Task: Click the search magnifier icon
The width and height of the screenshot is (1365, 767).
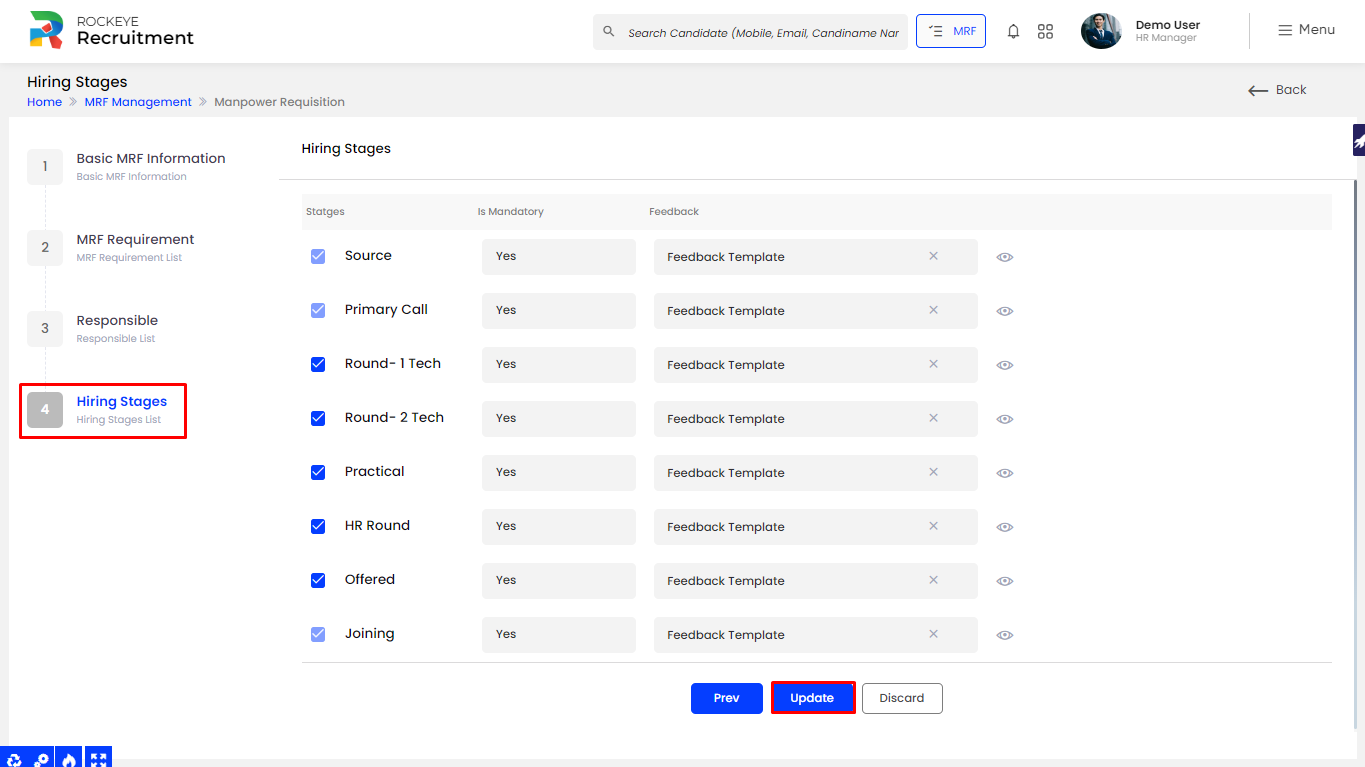Action: pos(609,32)
